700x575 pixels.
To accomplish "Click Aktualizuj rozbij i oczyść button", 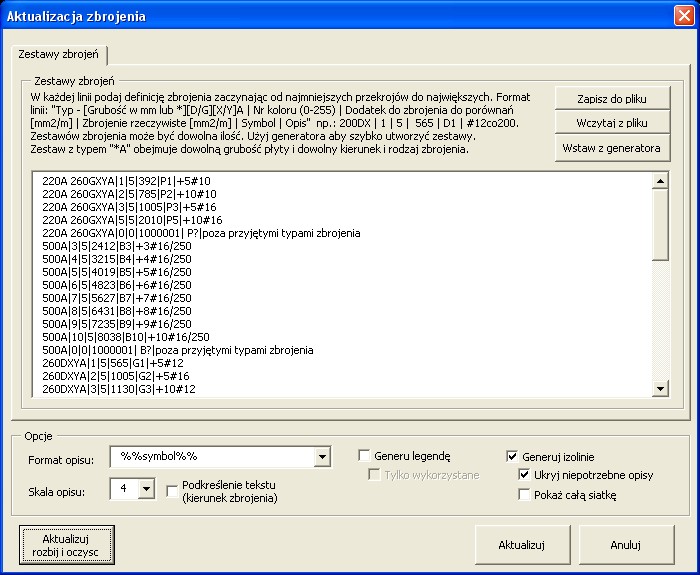I will point(59,546).
